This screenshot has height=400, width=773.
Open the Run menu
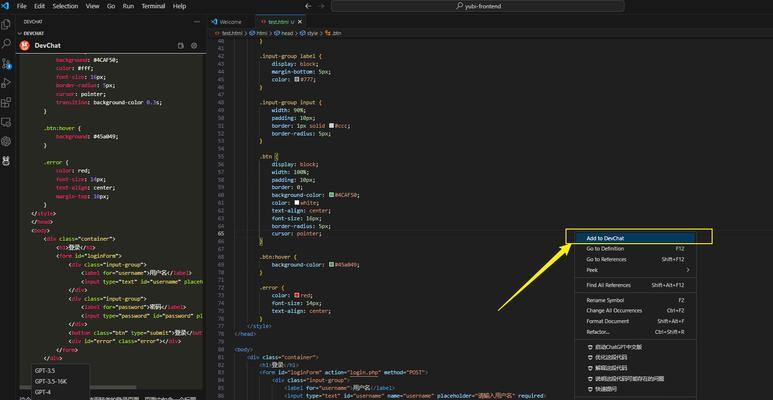(128, 6)
